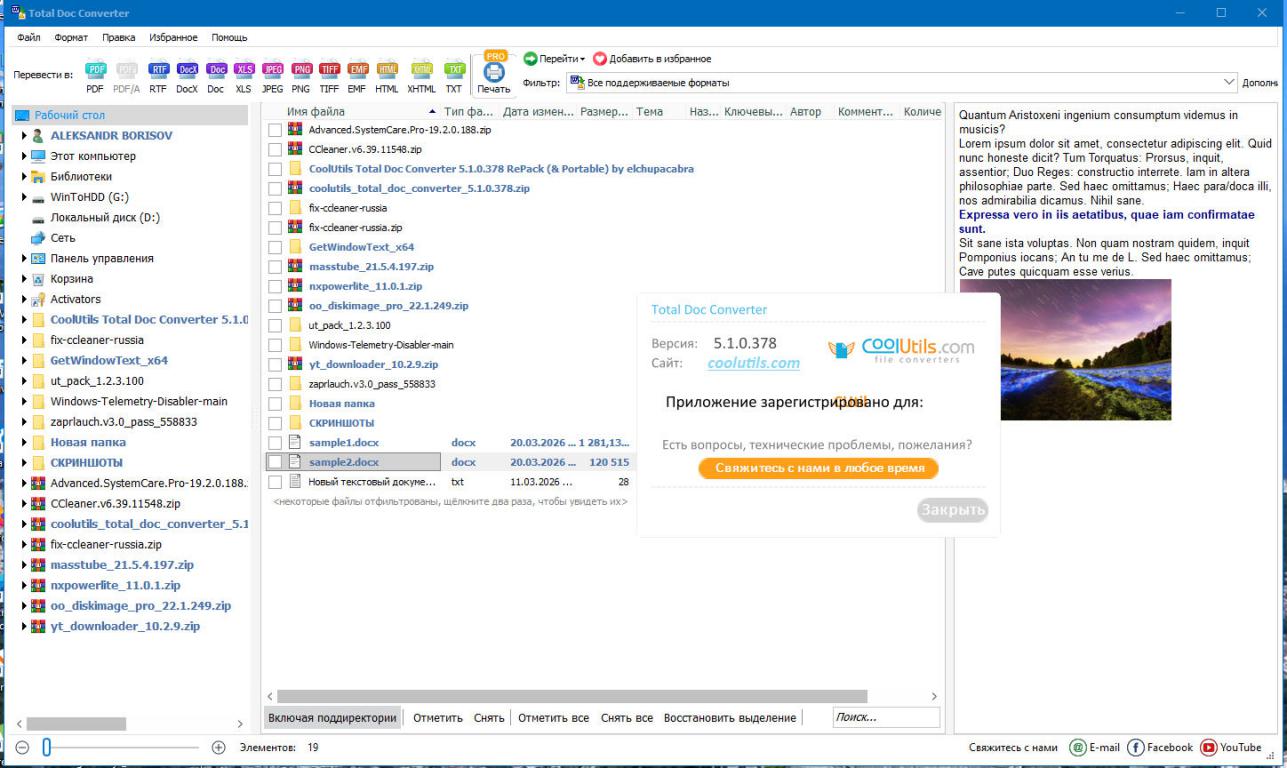Click the JPEG format icon

(272, 71)
